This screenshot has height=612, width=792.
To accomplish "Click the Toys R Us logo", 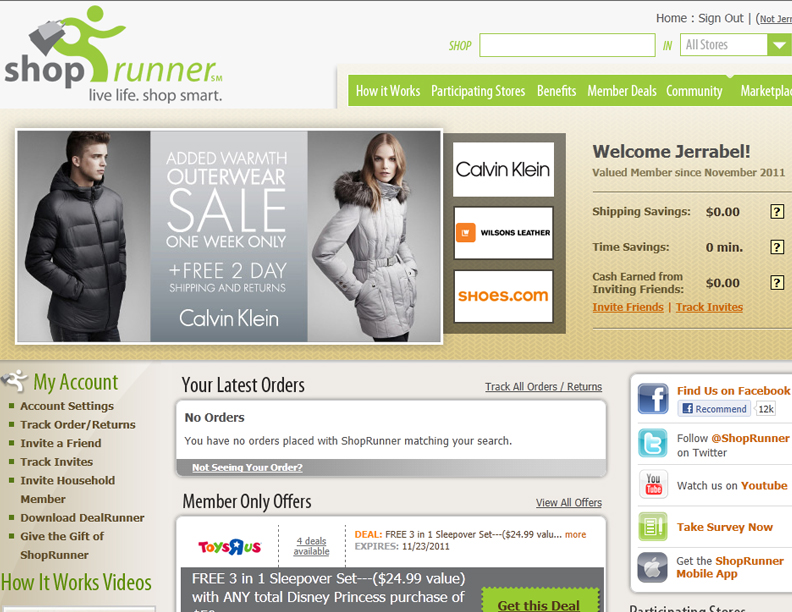I will [229, 546].
